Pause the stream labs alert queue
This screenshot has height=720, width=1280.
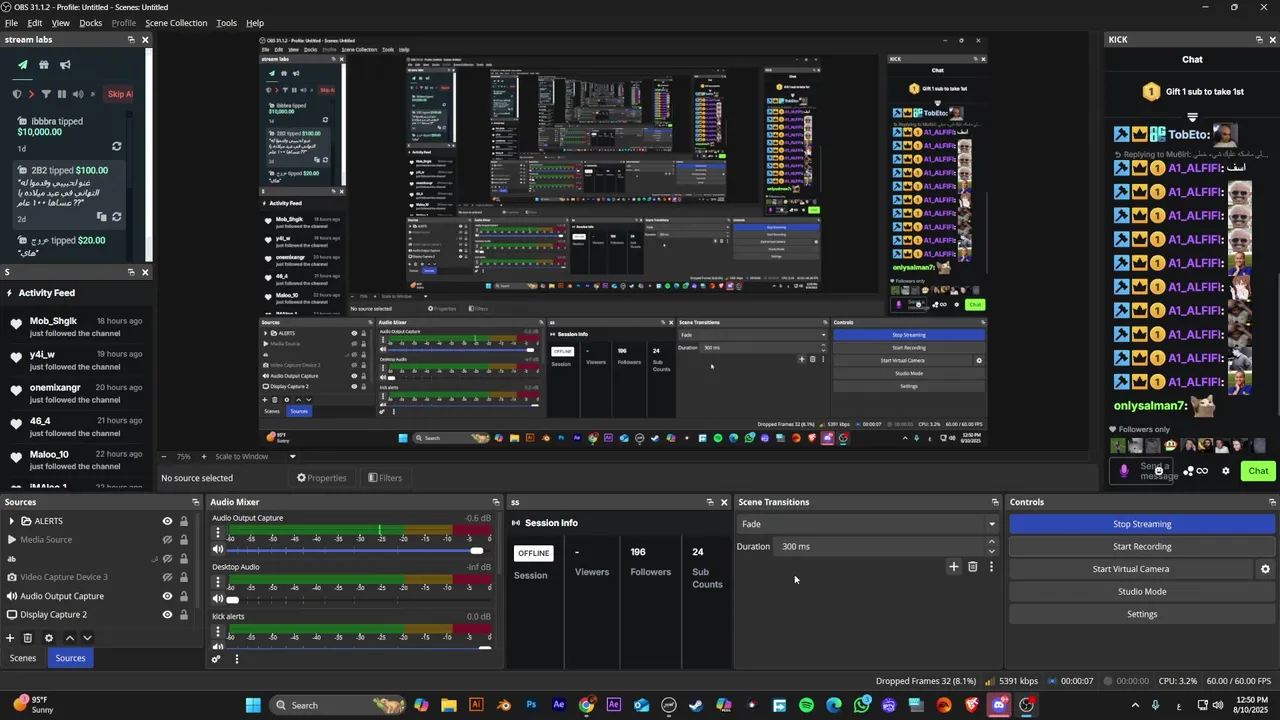(62, 94)
